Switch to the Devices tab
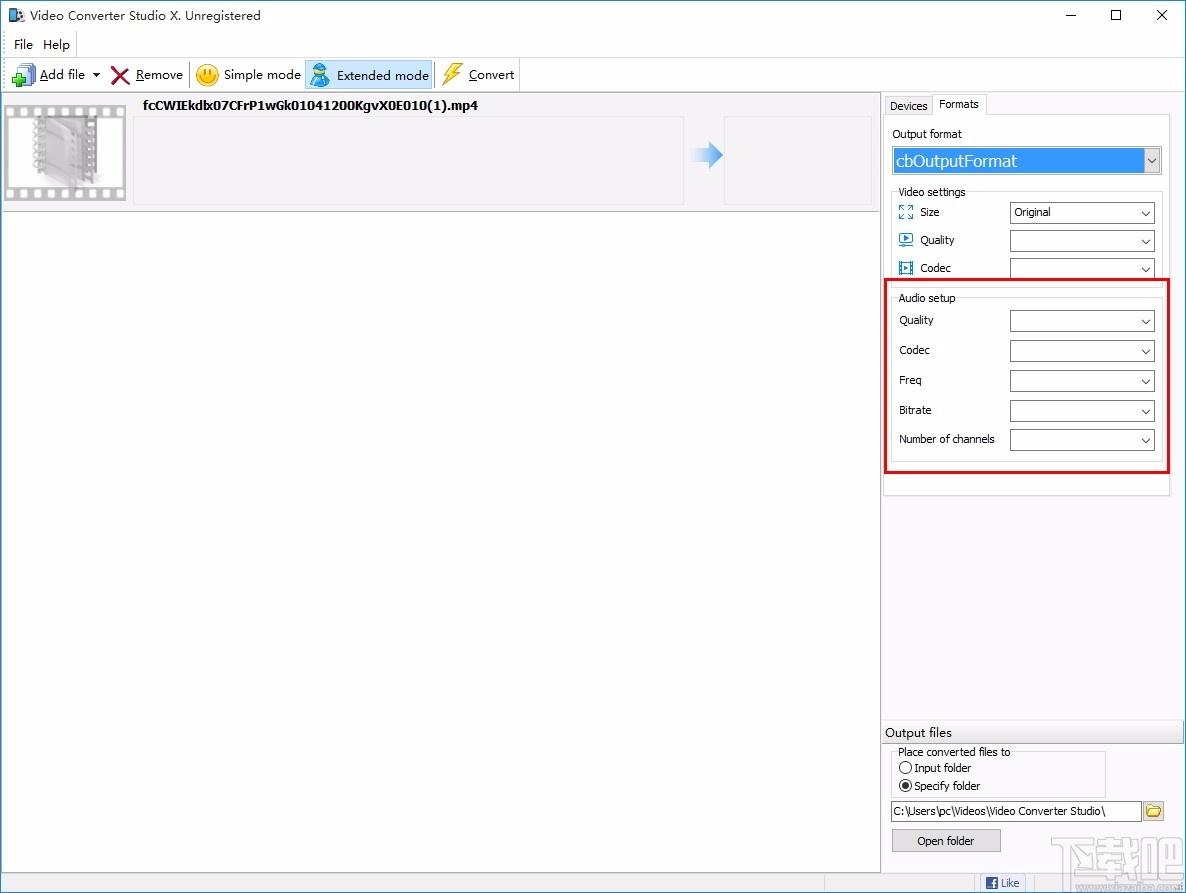 [x=908, y=106]
